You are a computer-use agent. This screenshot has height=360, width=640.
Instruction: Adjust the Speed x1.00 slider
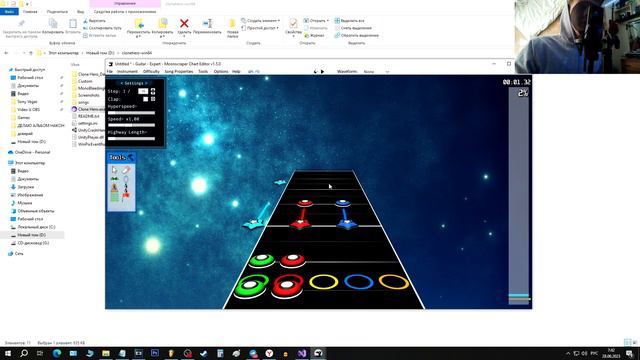131,125
